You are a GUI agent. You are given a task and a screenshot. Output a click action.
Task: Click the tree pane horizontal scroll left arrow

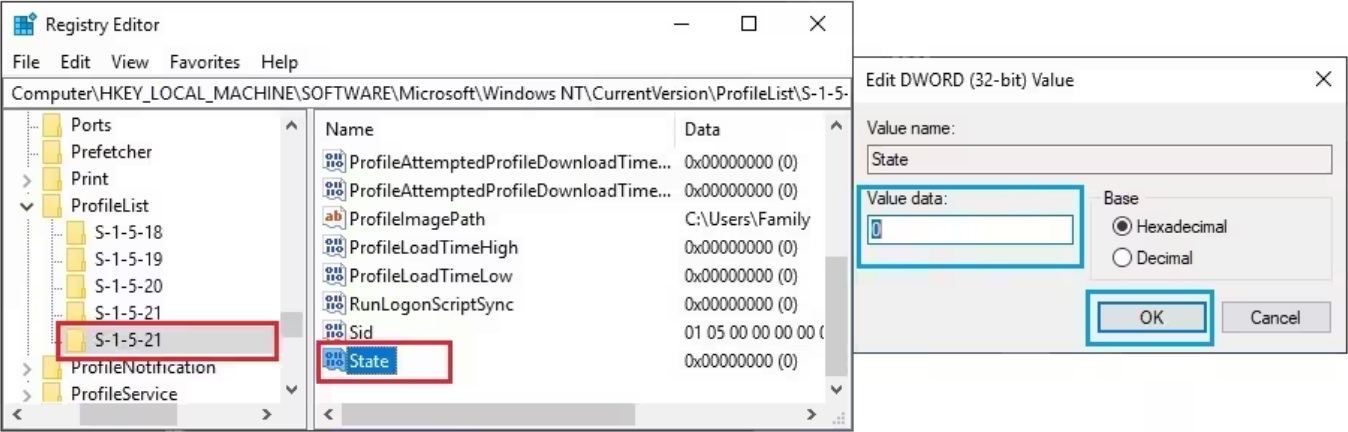pos(18,414)
